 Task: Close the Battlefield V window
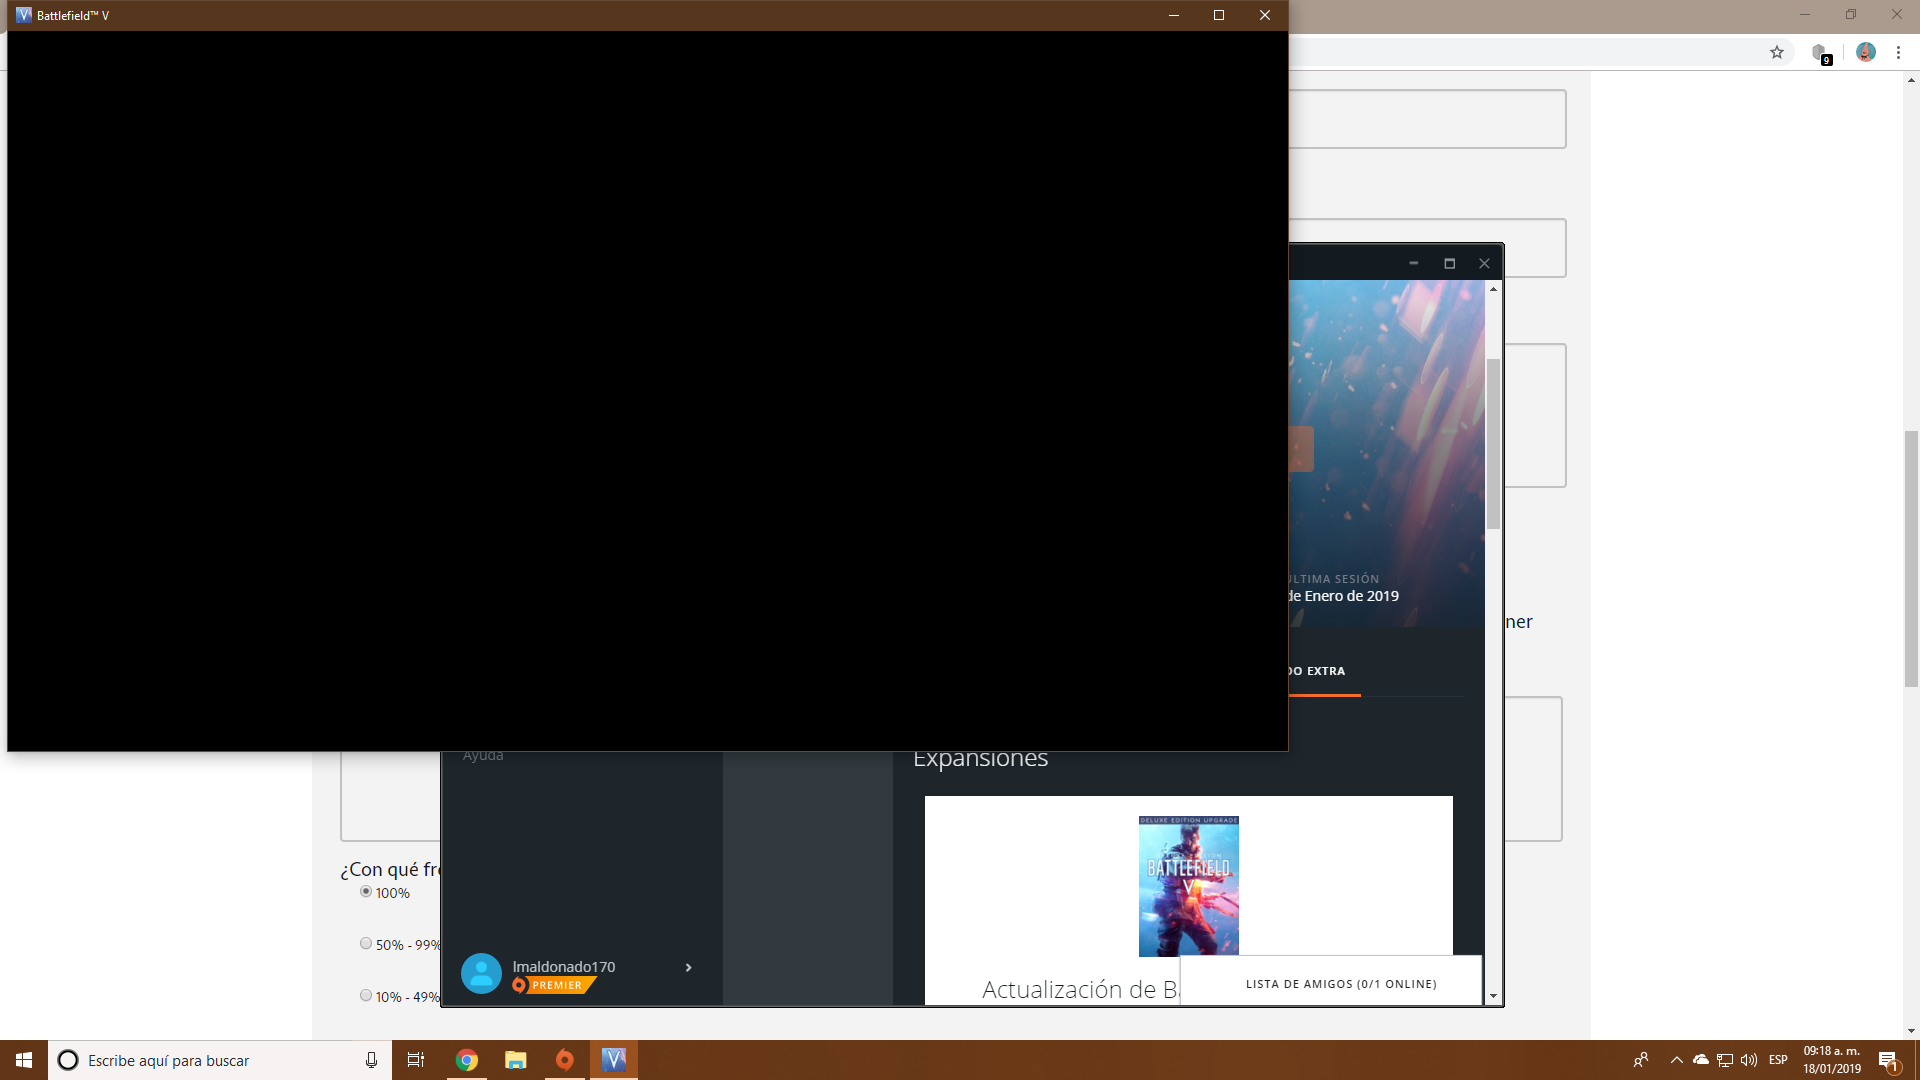pos(1264,15)
